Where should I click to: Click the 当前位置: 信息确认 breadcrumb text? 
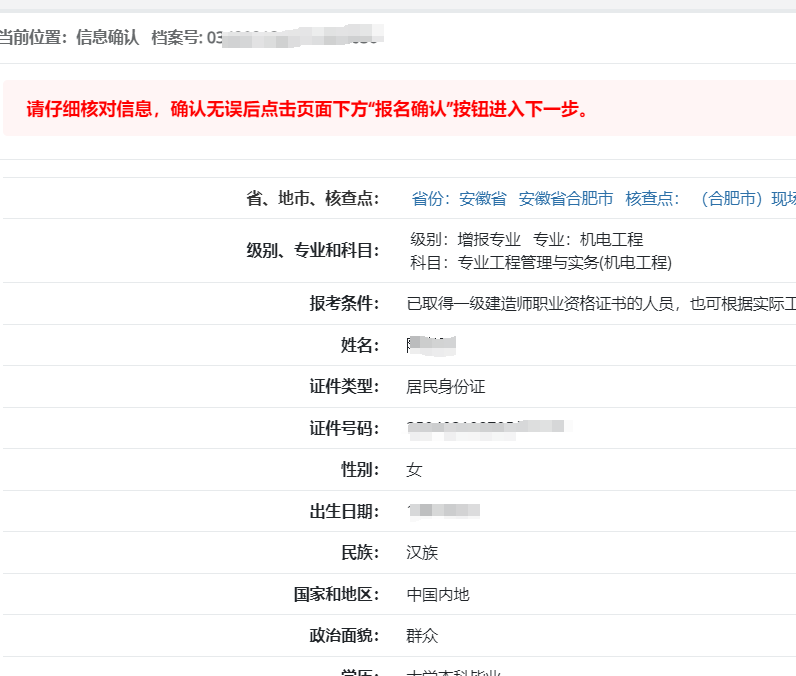70,38
